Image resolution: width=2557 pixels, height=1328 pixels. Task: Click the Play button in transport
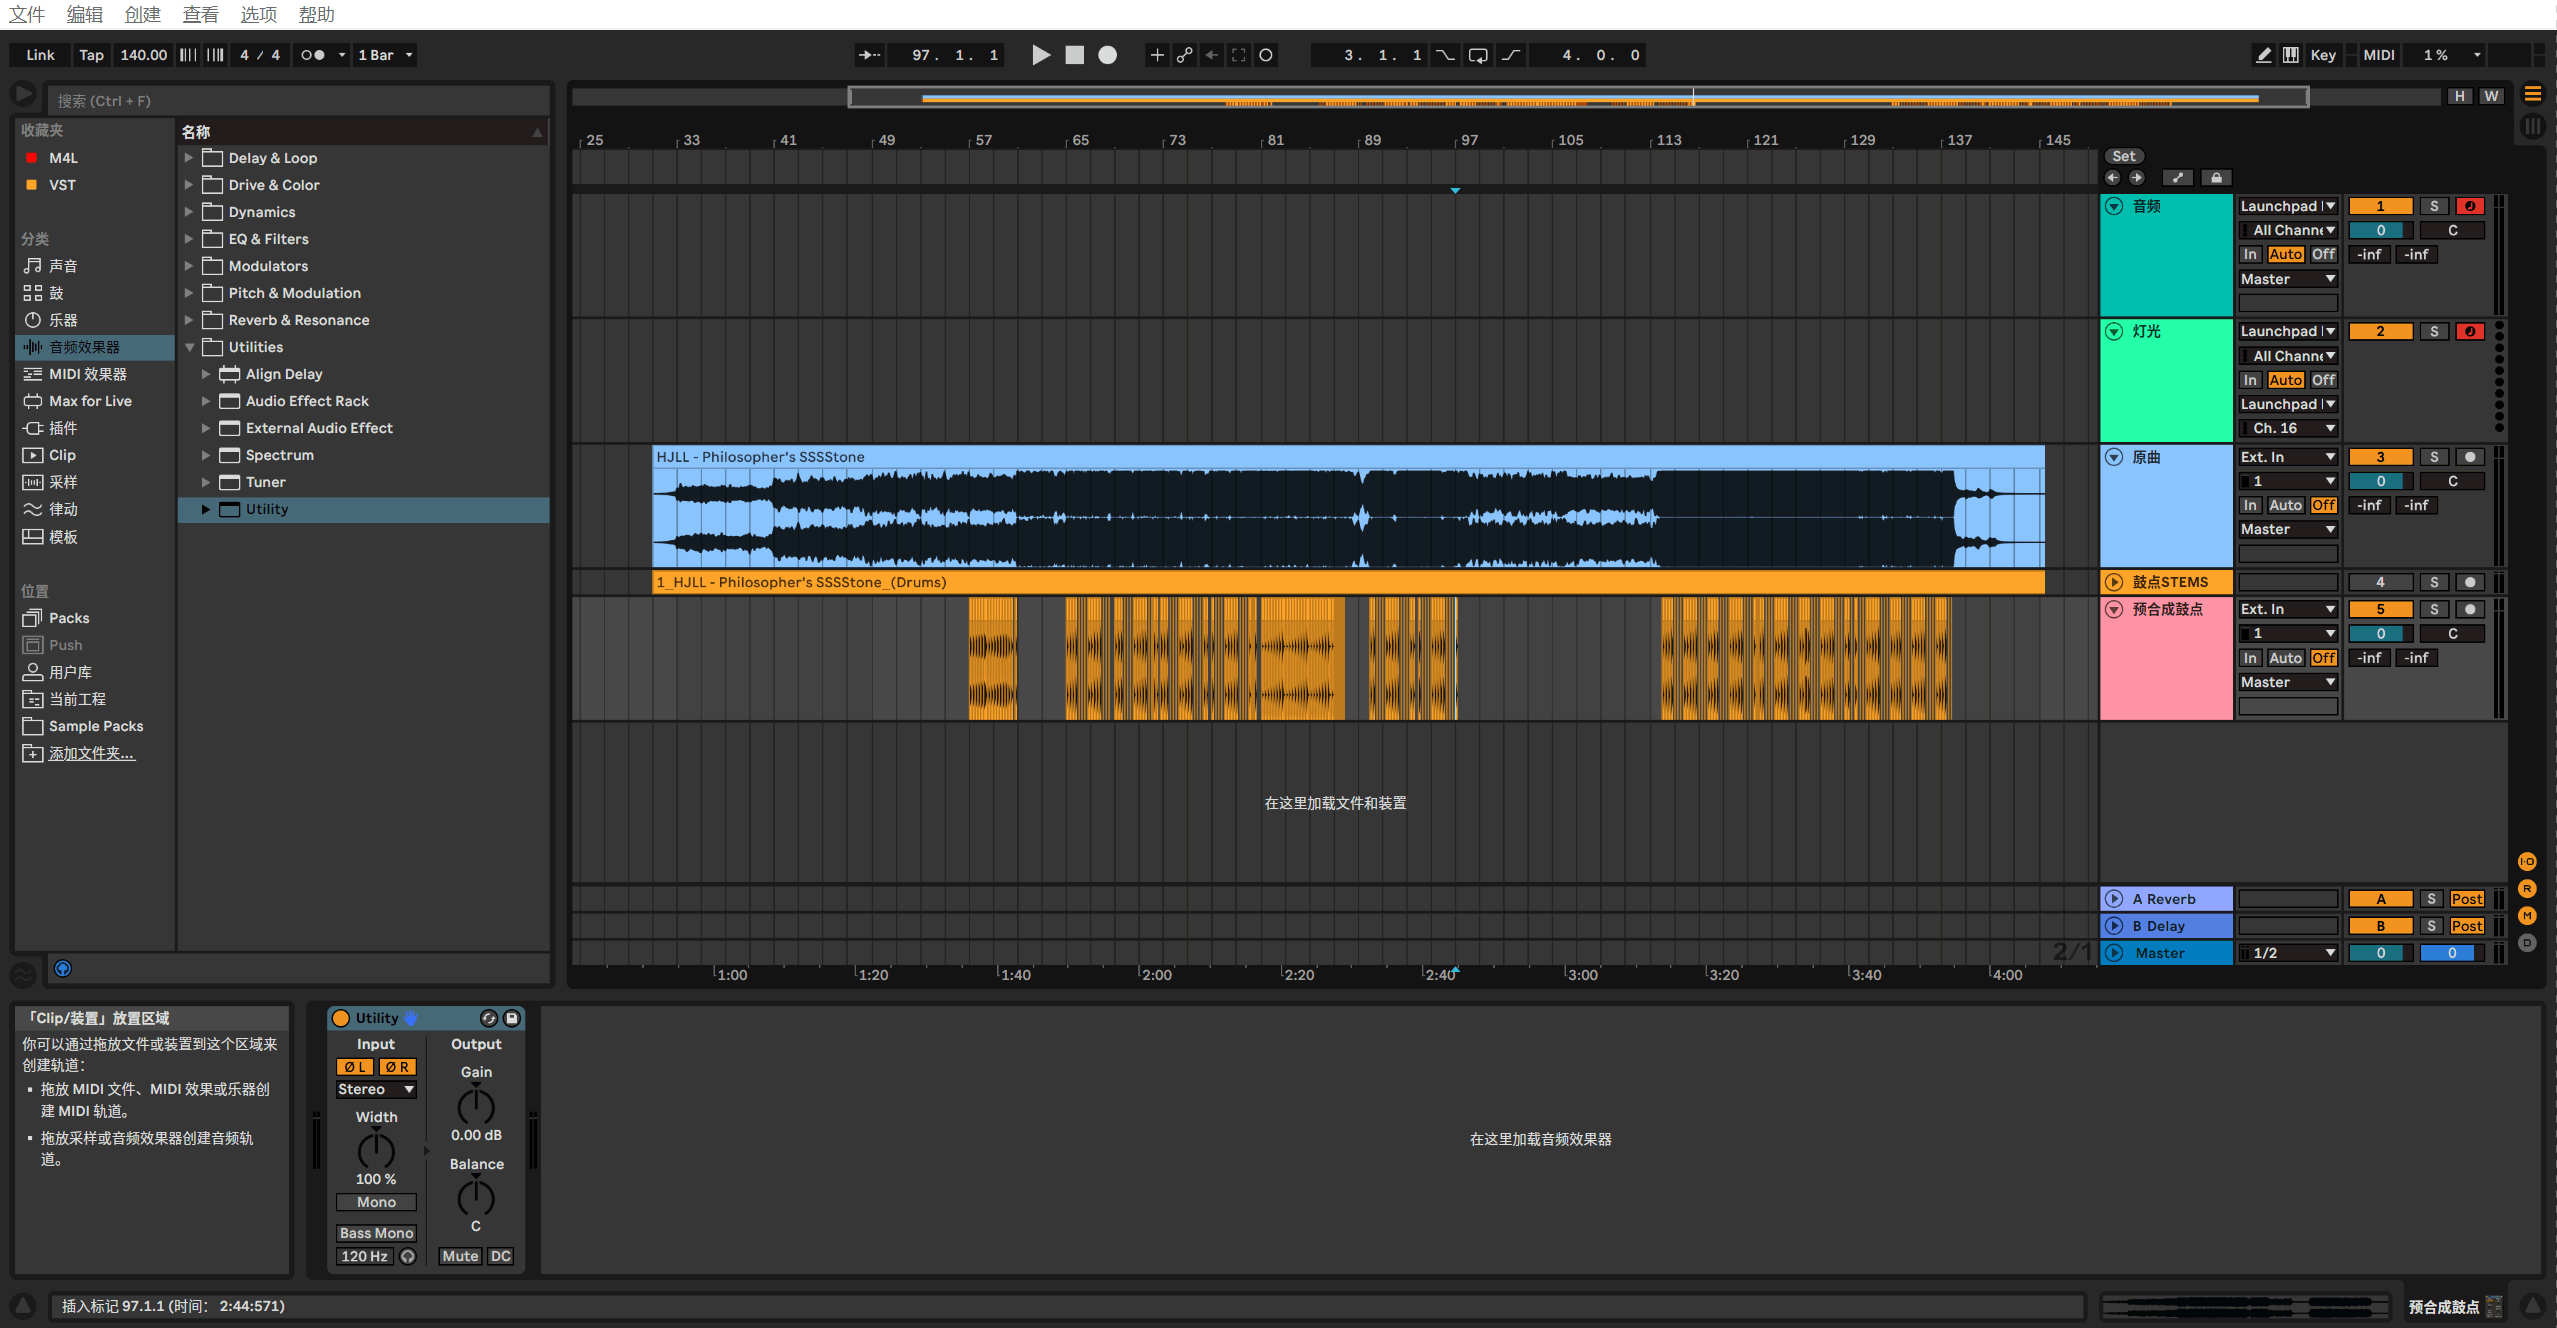click(1040, 55)
